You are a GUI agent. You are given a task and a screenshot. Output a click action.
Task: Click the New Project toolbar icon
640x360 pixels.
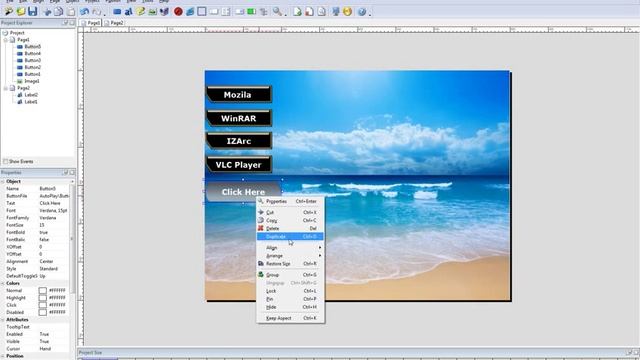pos(8,12)
